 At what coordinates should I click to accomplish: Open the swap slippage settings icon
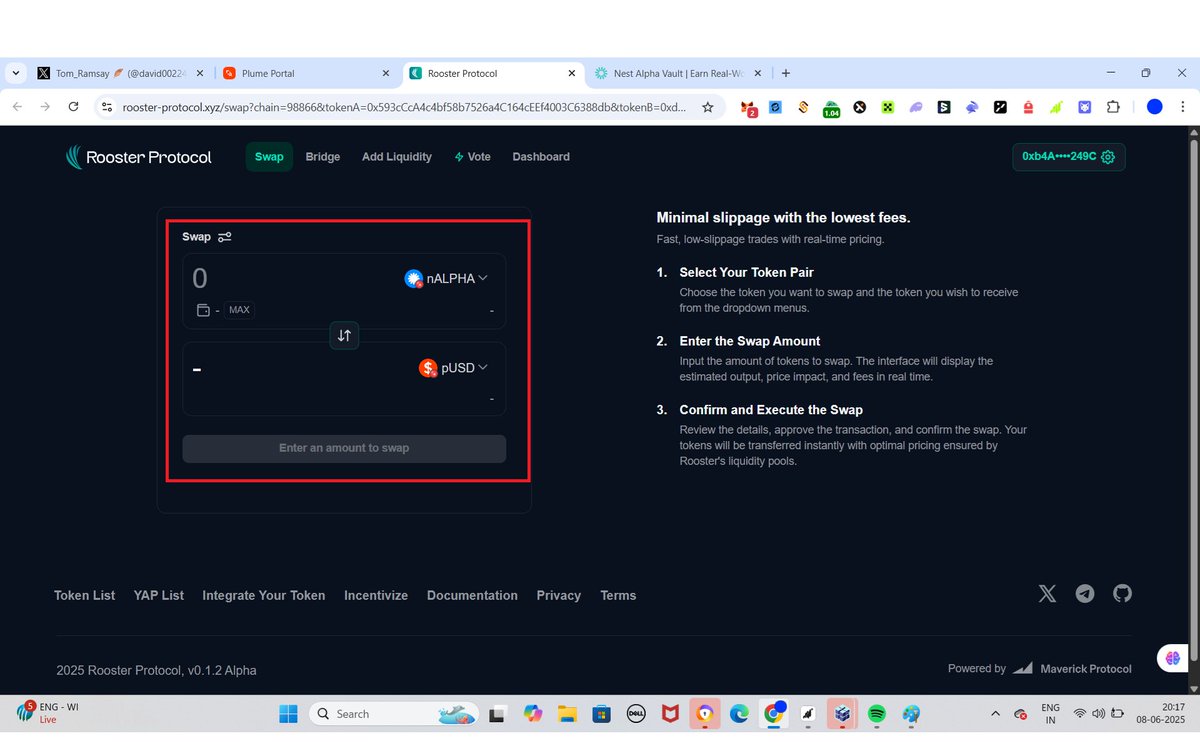click(x=224, y=237)
